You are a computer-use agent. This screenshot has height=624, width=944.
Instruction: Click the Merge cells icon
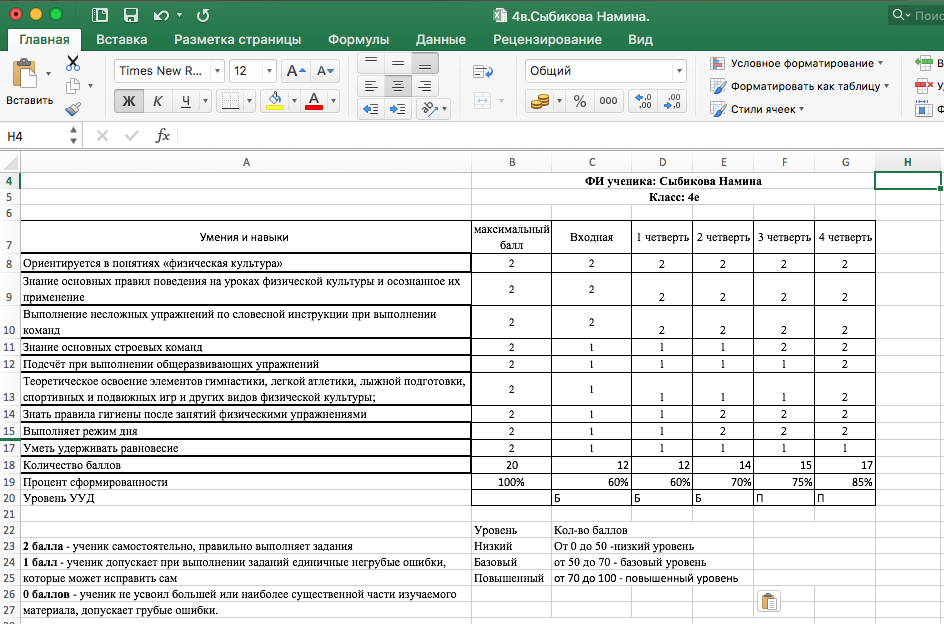(x=483, y=101)
